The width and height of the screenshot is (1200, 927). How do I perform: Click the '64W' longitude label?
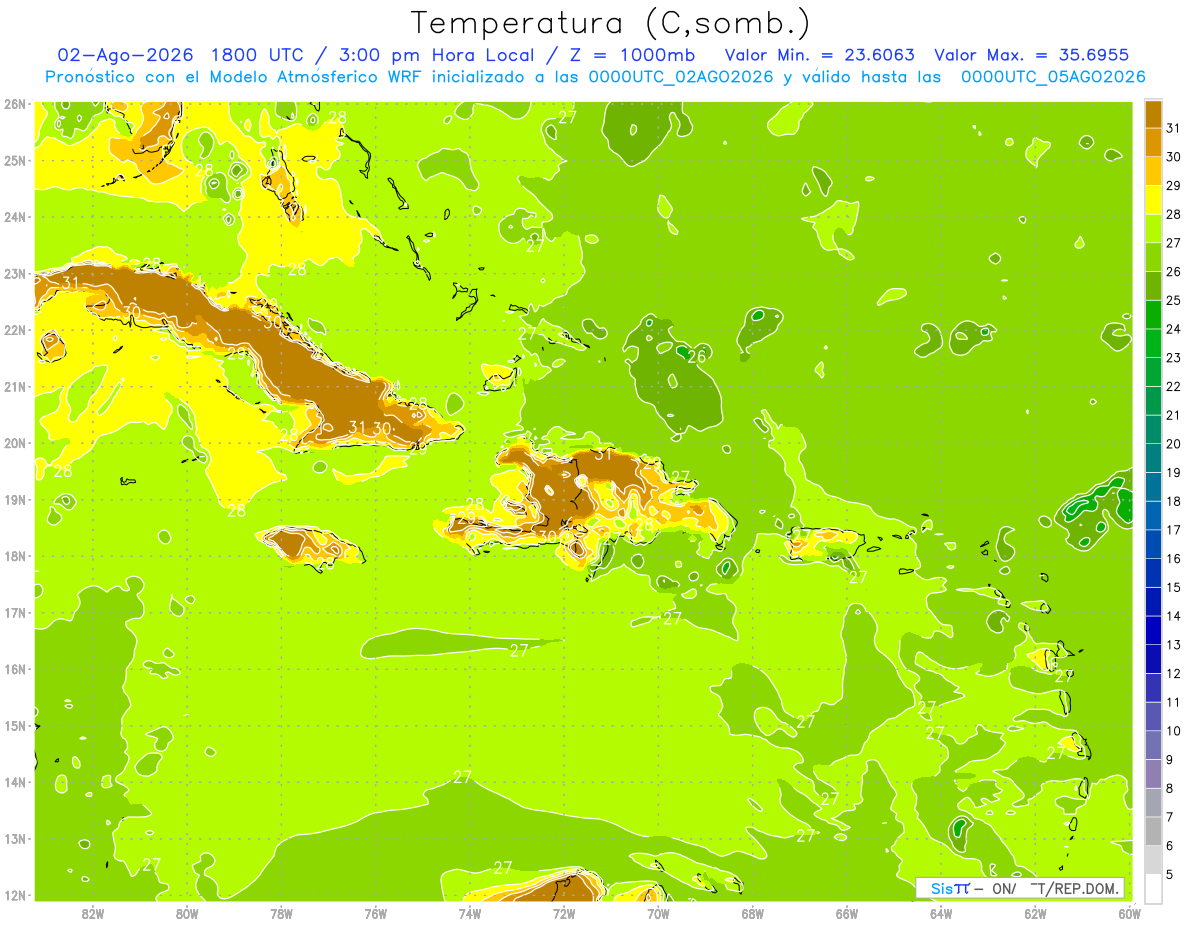[941, 912]
